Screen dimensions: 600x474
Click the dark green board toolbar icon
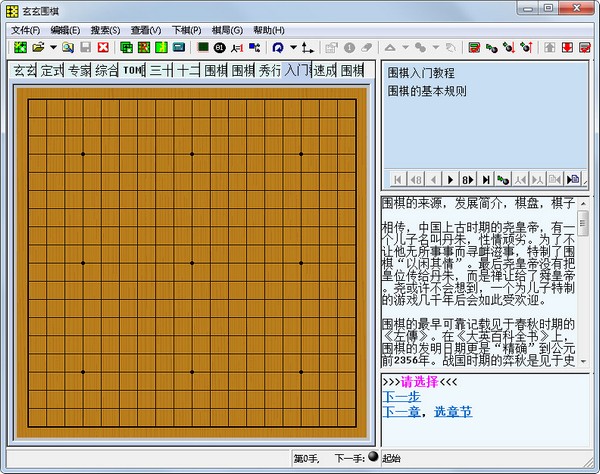coord(203,47)
